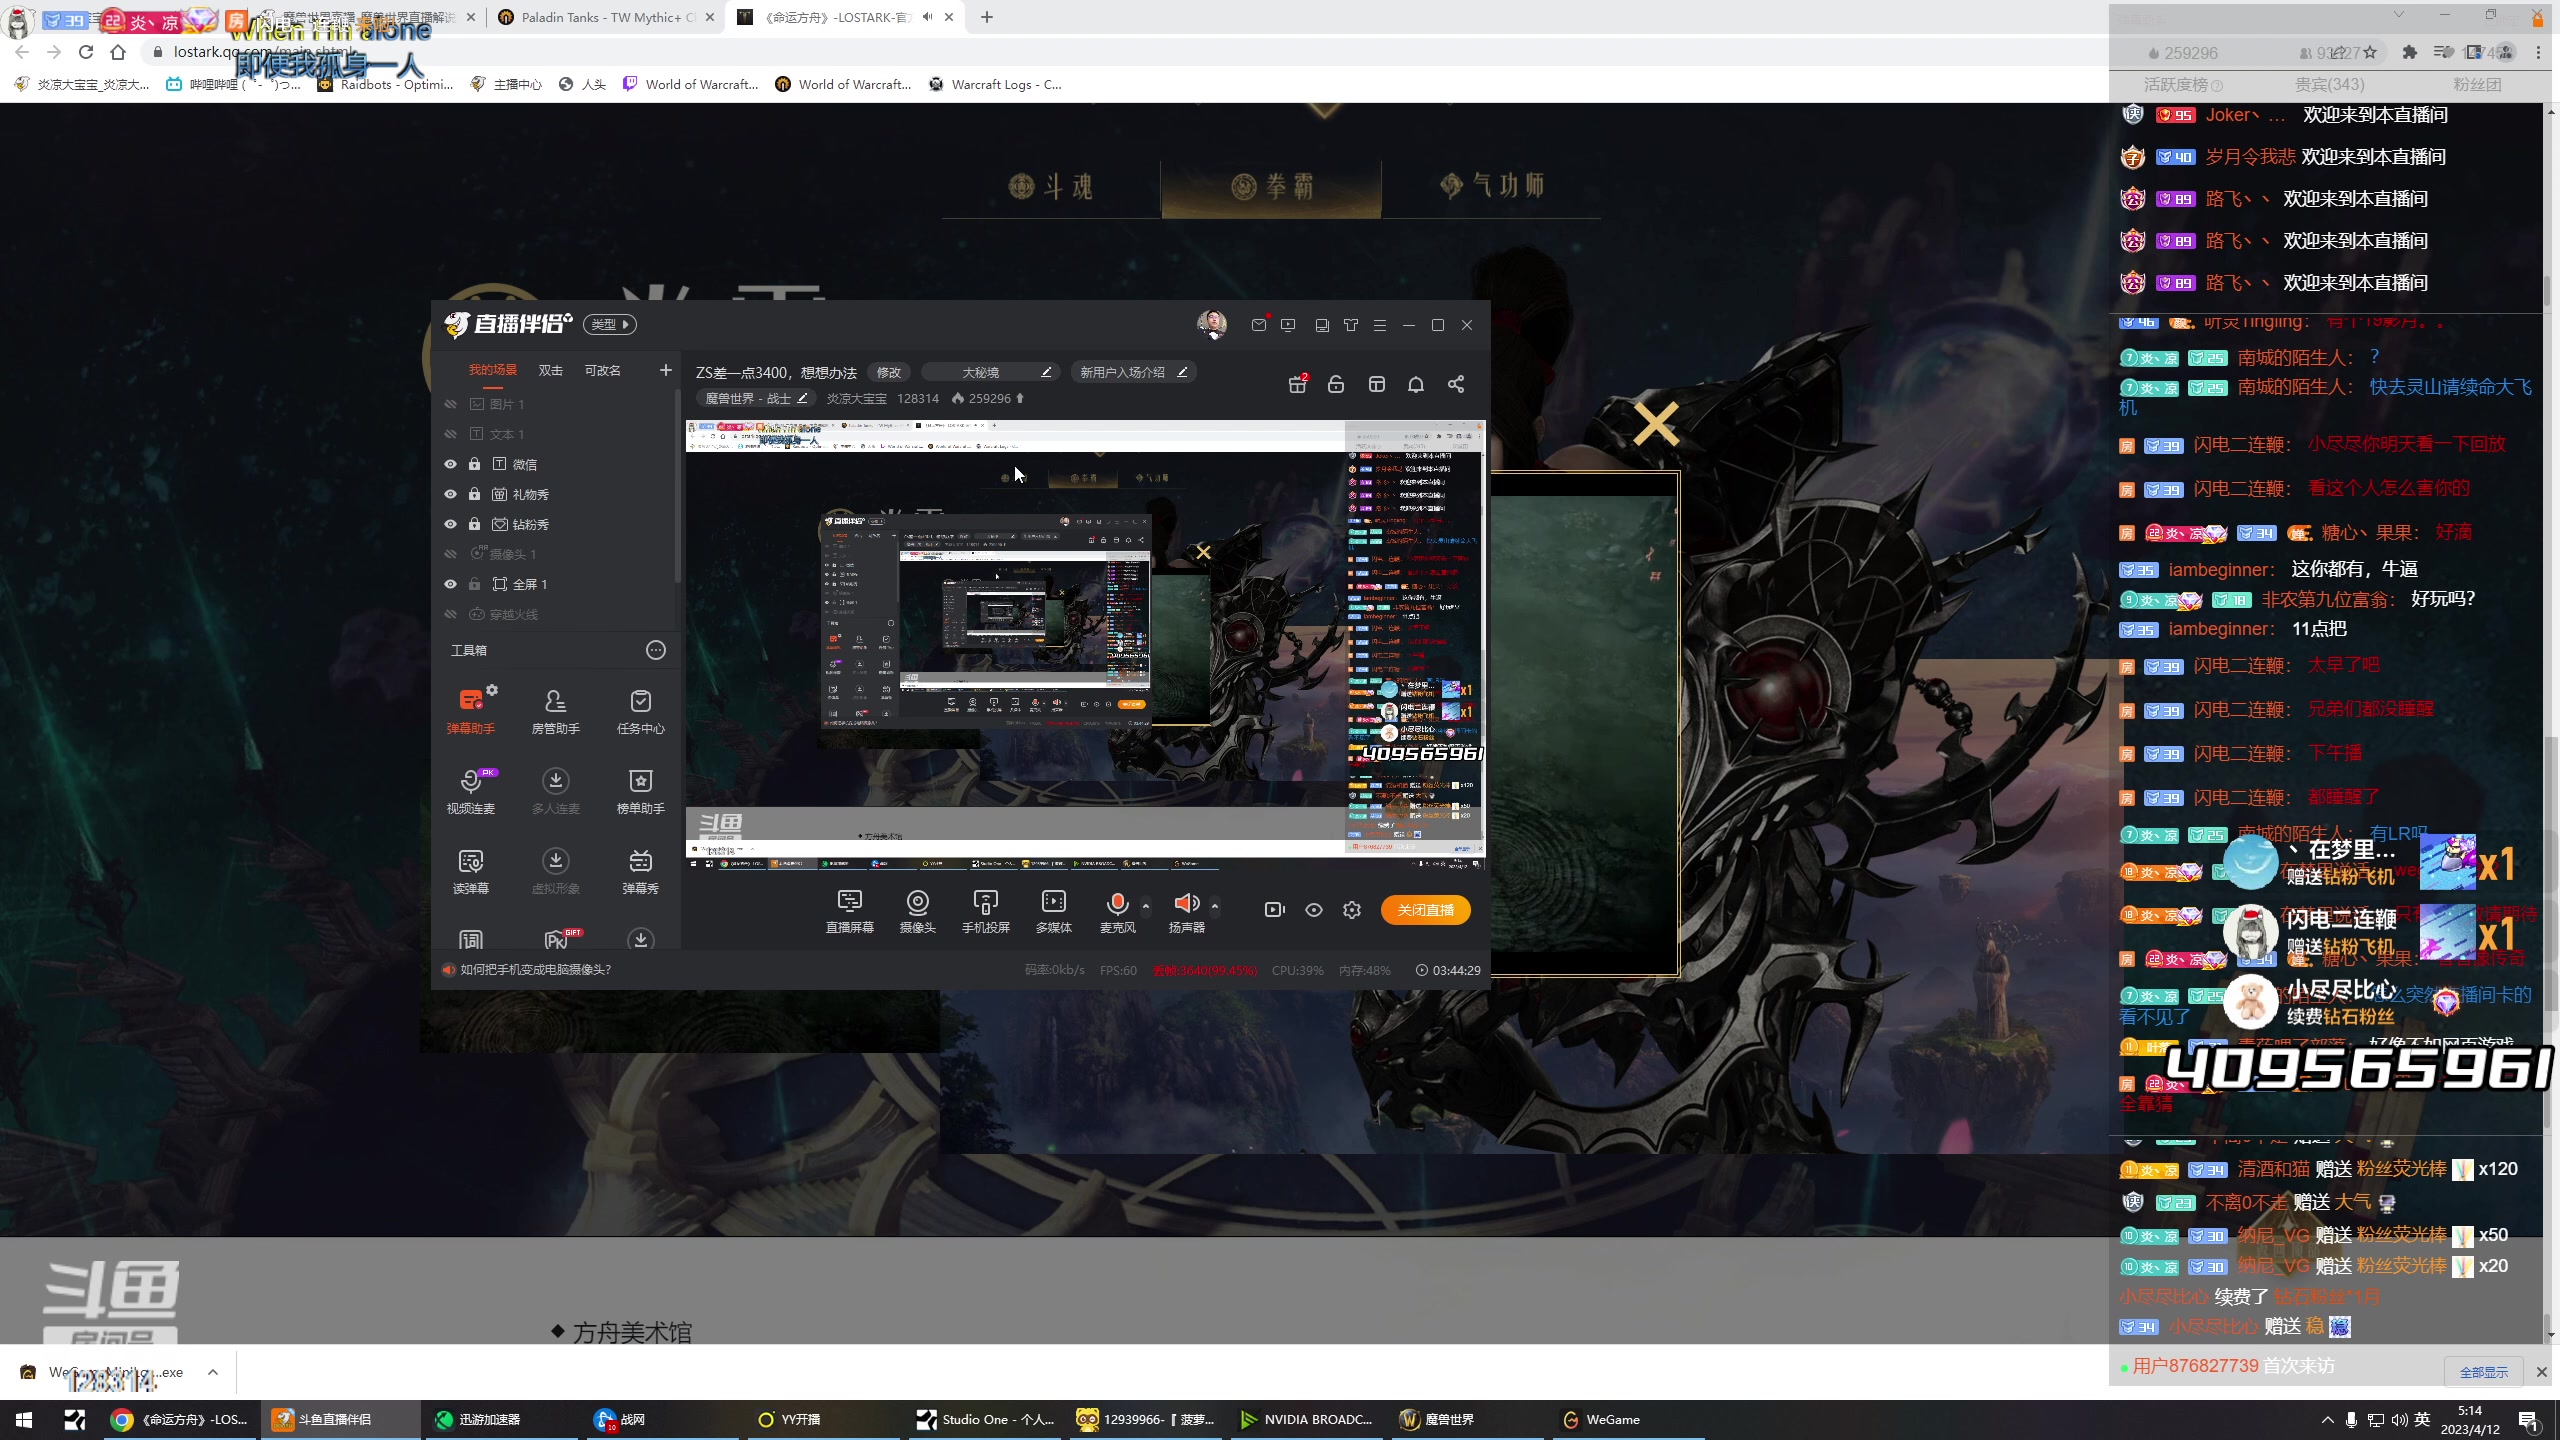
Task: Open the new browser tab button
Action: click(987, 17)
